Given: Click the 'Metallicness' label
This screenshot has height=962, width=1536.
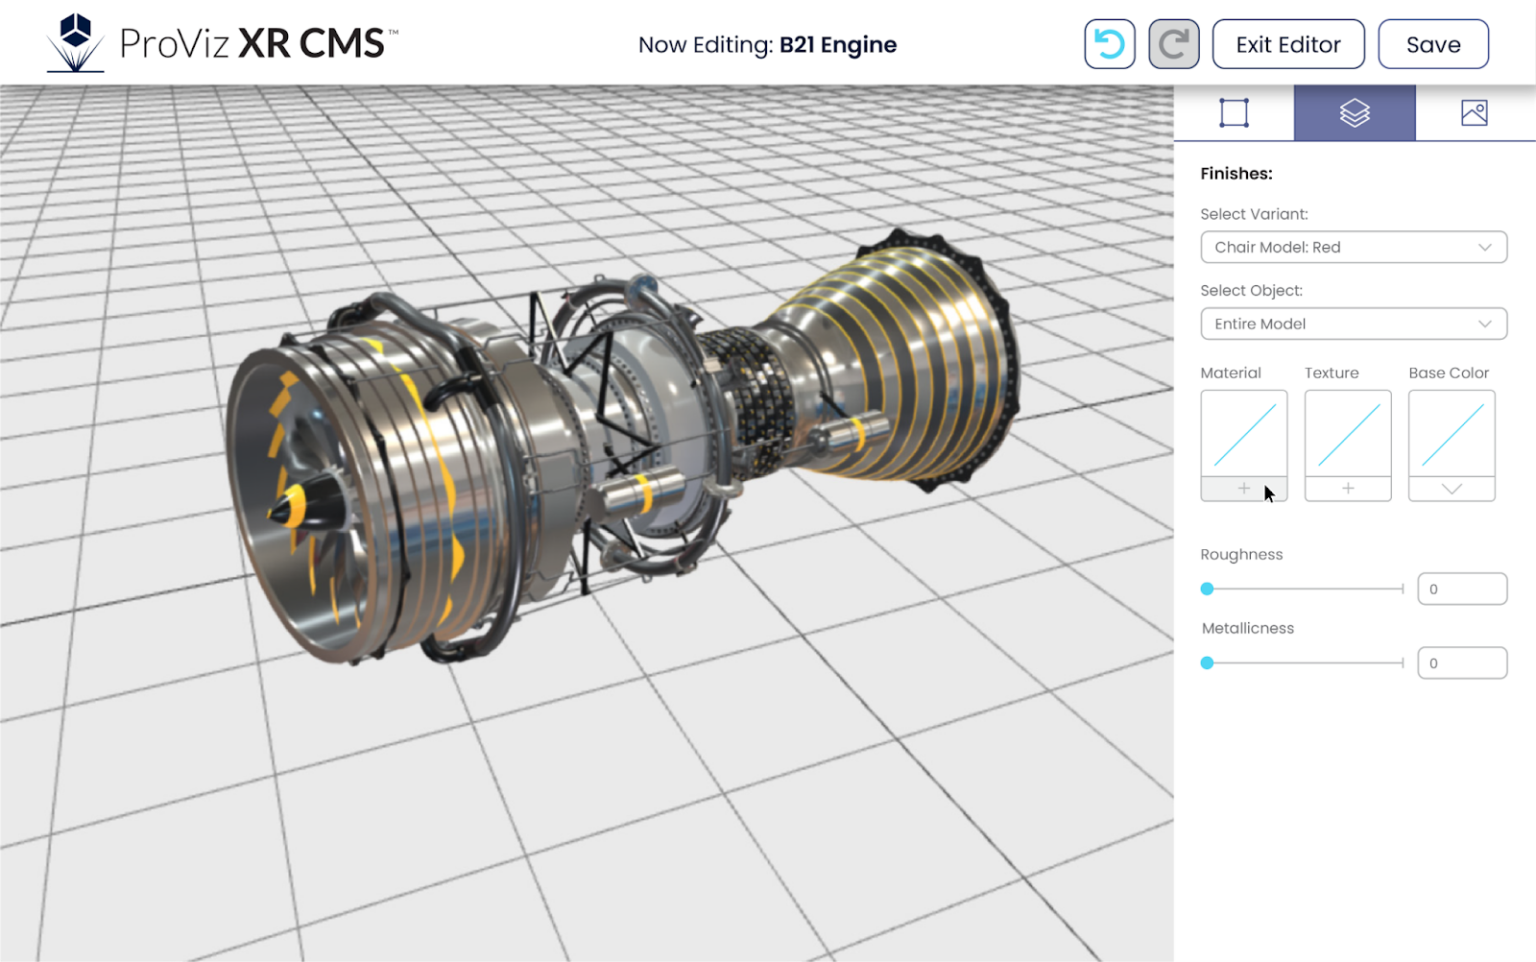Looking at the screenshot, I should point(1248,628).
